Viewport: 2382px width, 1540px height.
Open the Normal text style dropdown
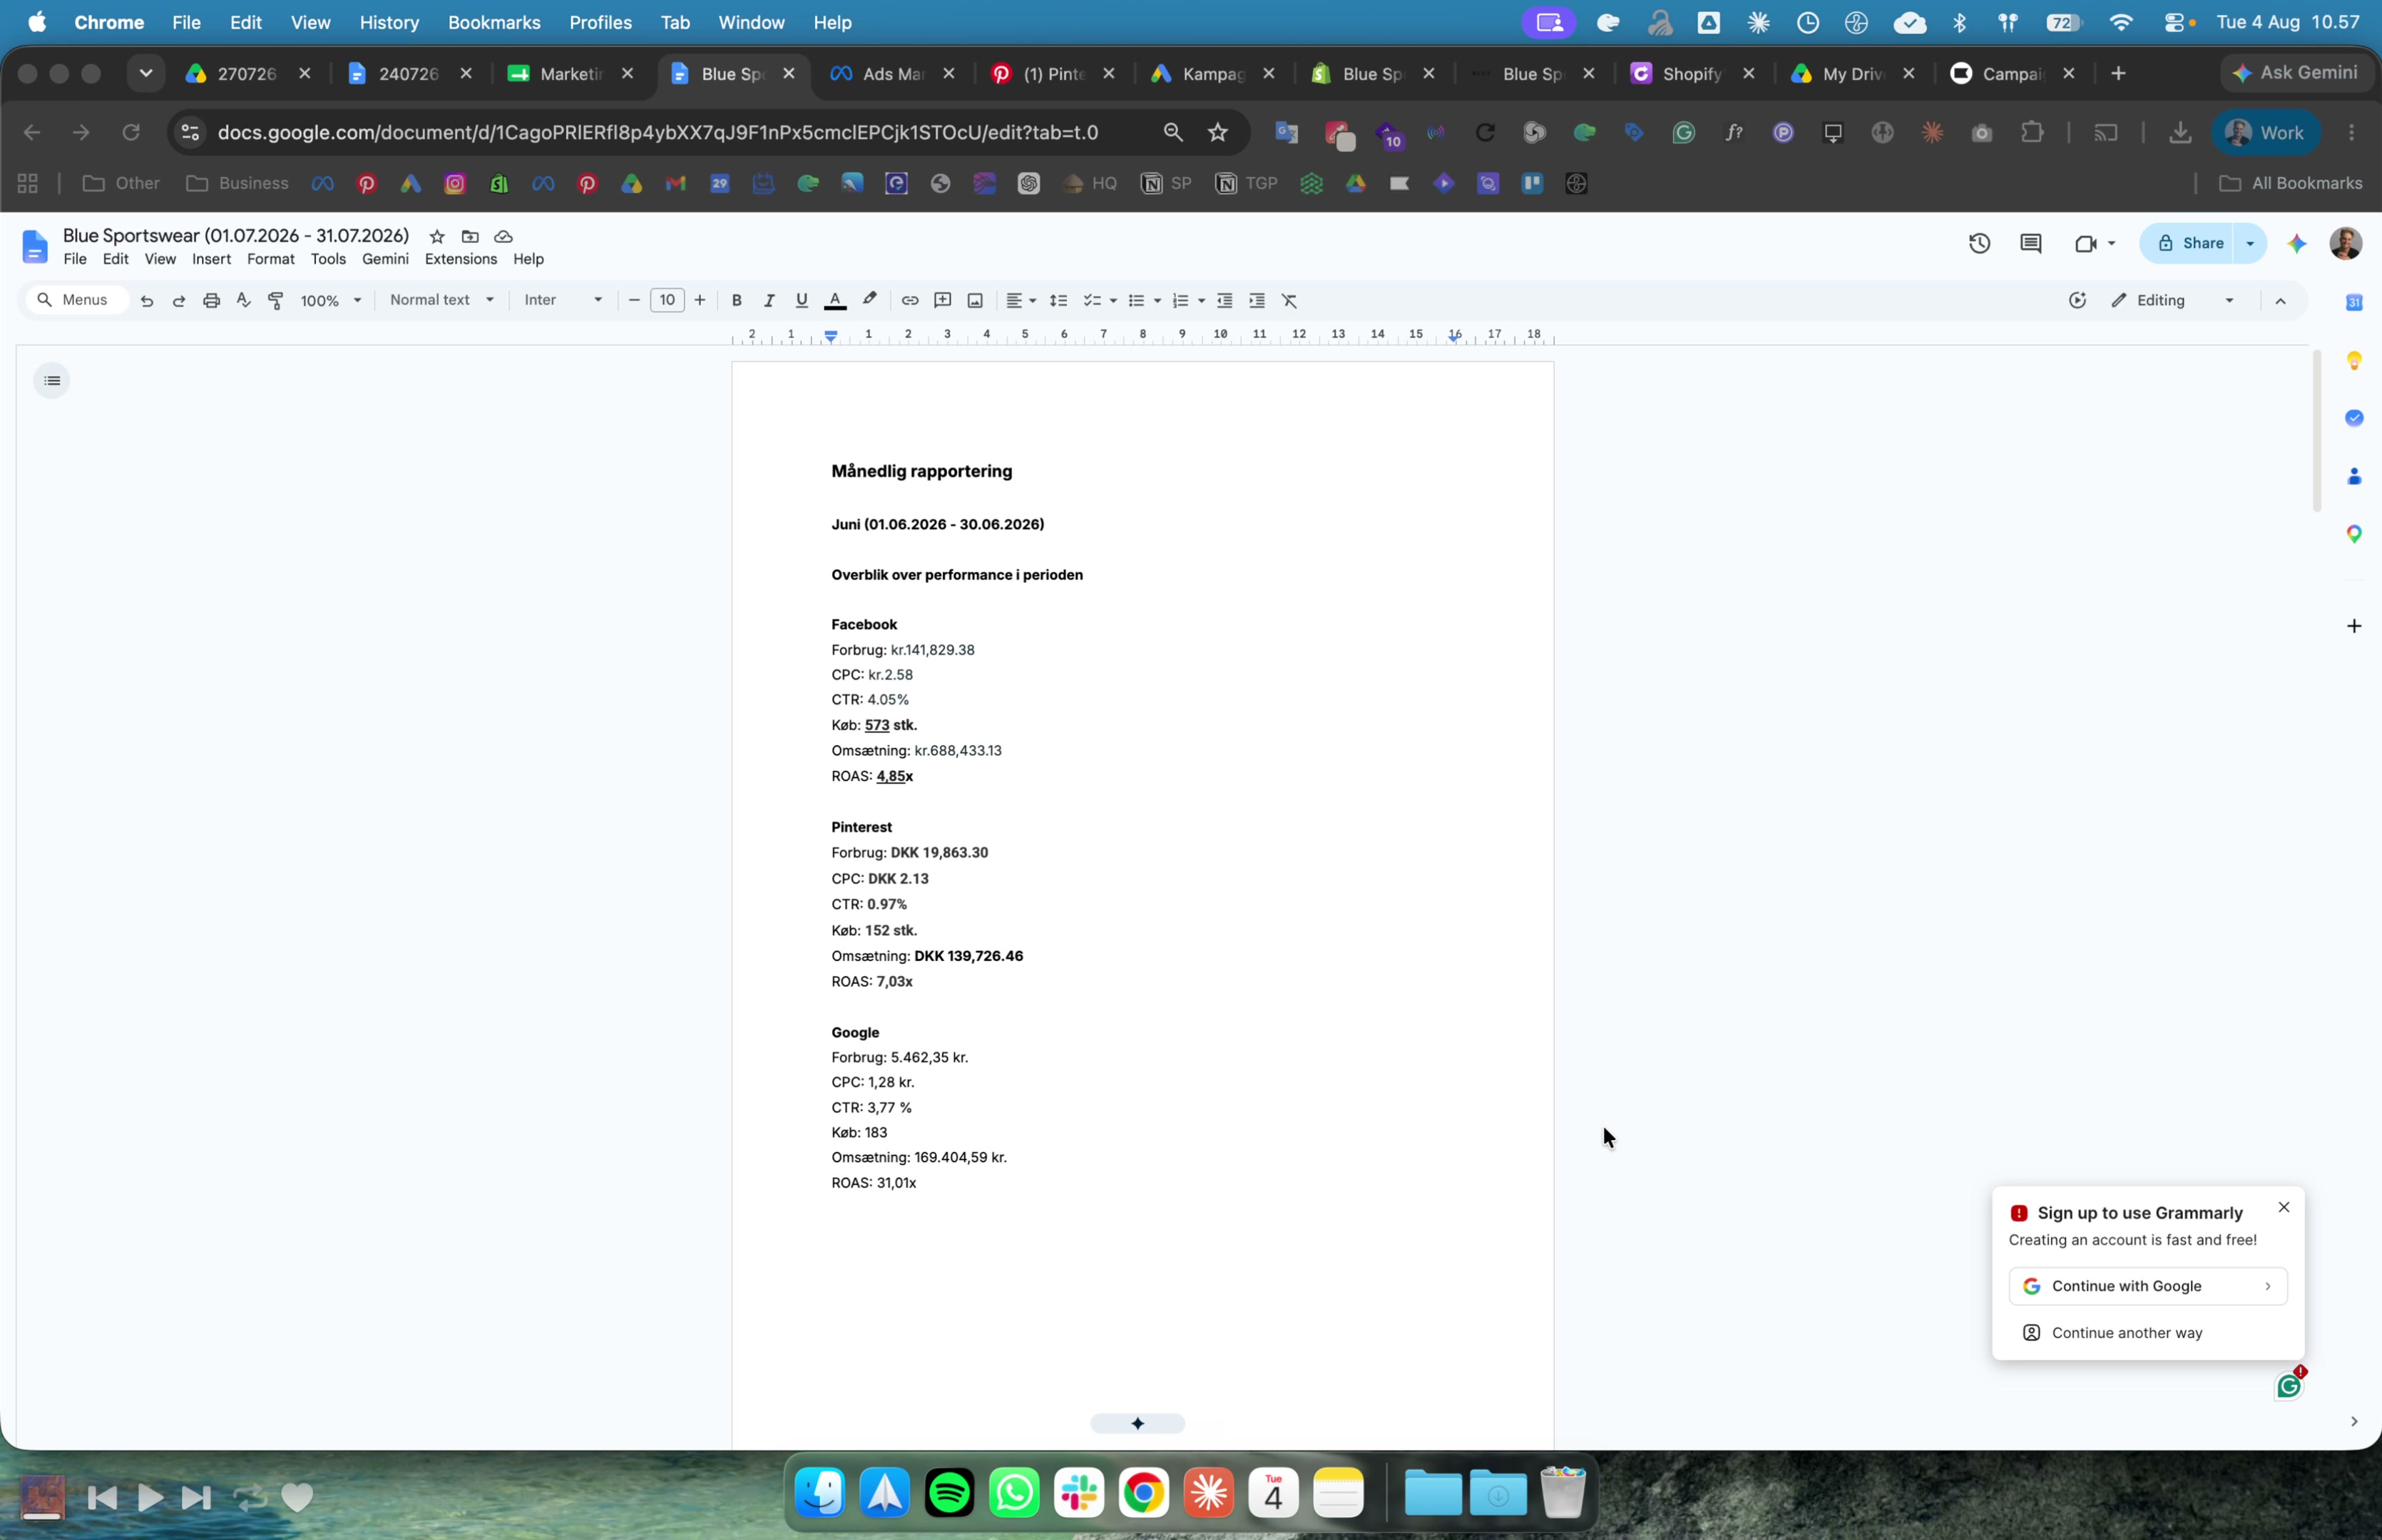[x=442, y=300]
